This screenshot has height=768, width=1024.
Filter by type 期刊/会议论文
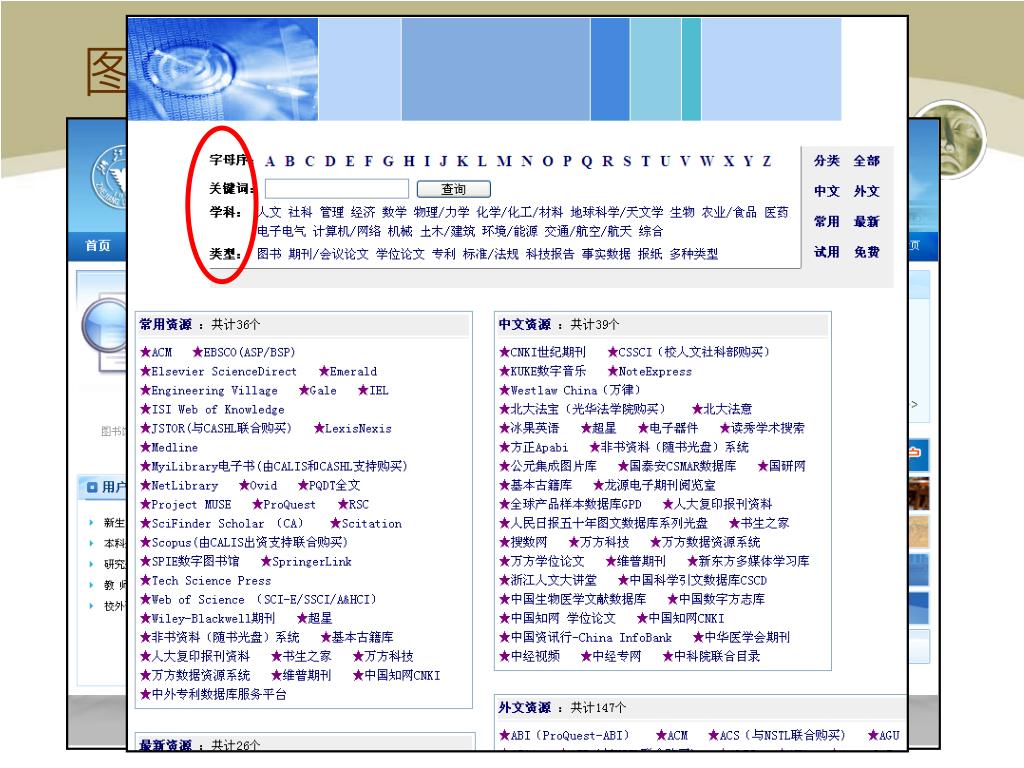tap(328, 254)
